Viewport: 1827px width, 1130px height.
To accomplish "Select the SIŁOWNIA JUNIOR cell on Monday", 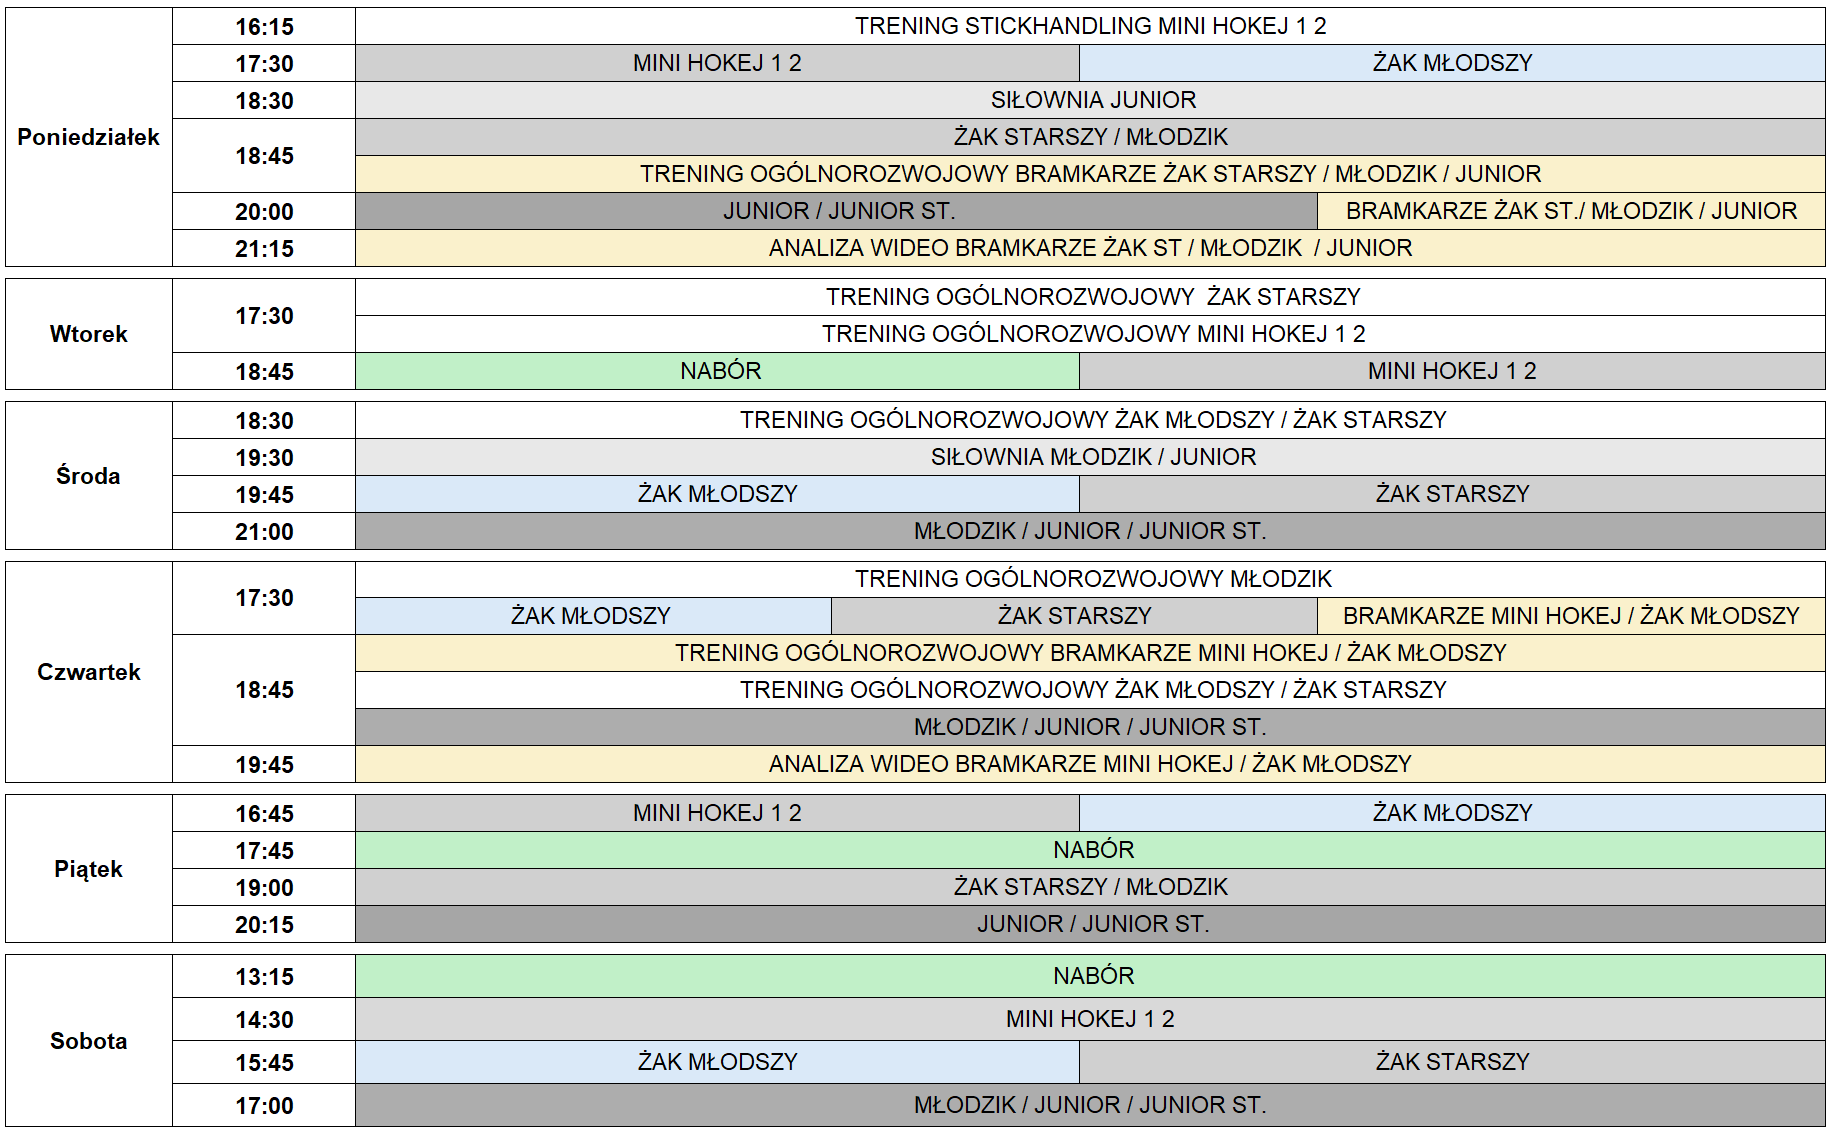I will point(1090,100).
